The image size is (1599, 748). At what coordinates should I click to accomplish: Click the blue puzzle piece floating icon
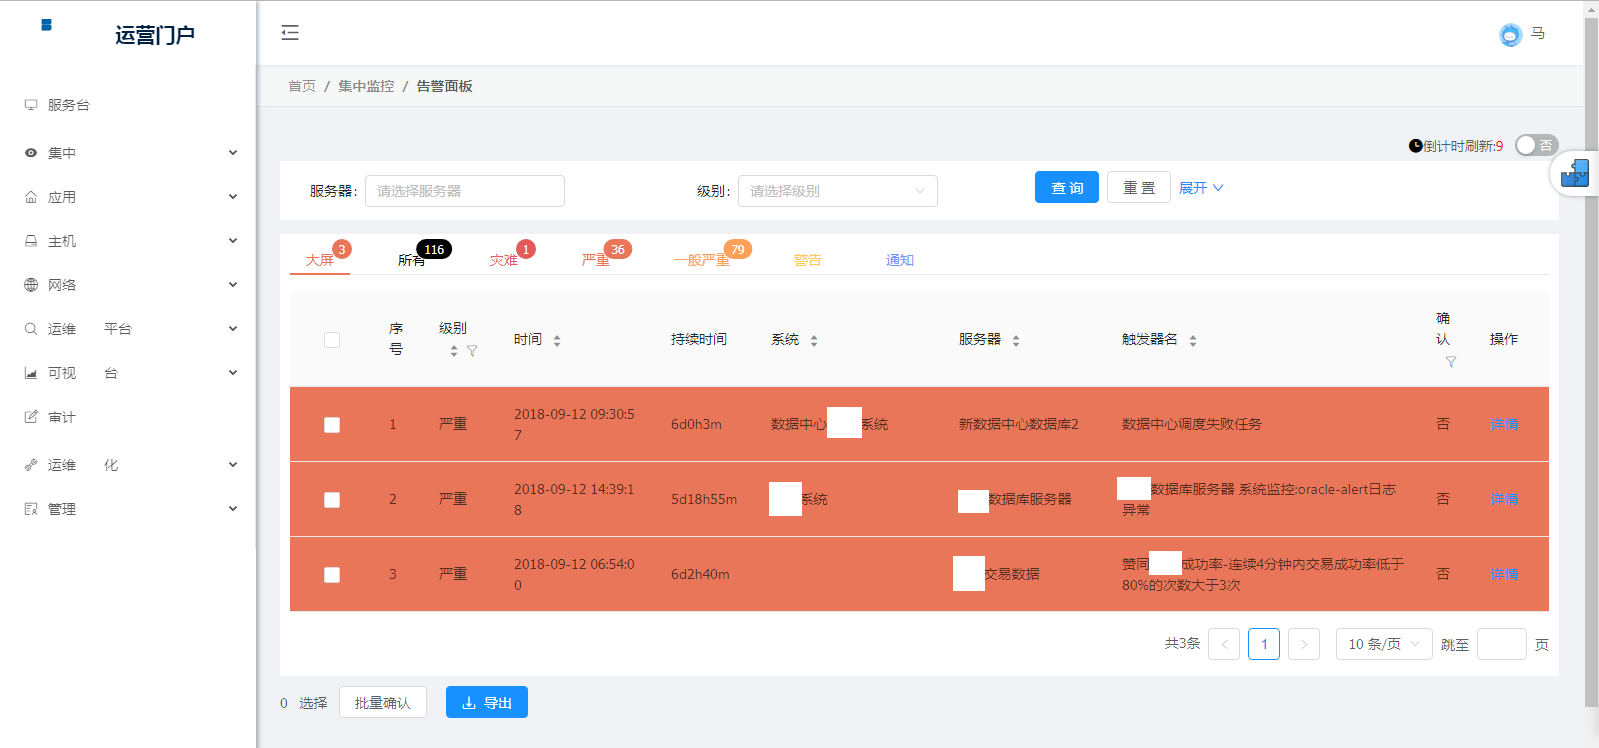coord(1575,174)
